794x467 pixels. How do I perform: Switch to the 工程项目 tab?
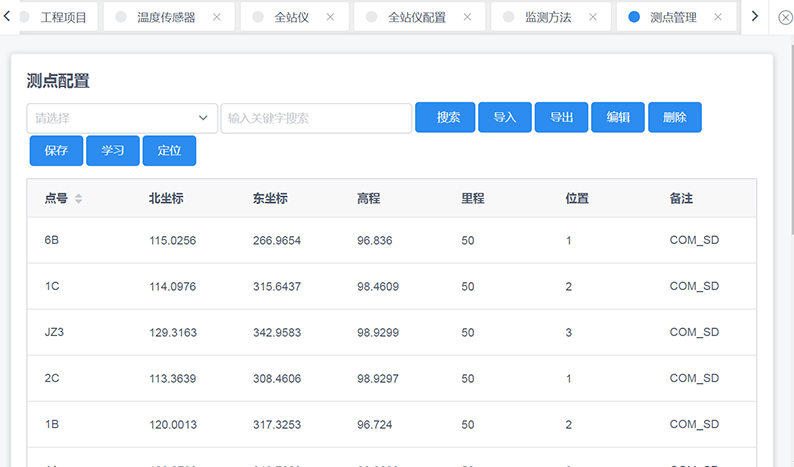(59, 17)
